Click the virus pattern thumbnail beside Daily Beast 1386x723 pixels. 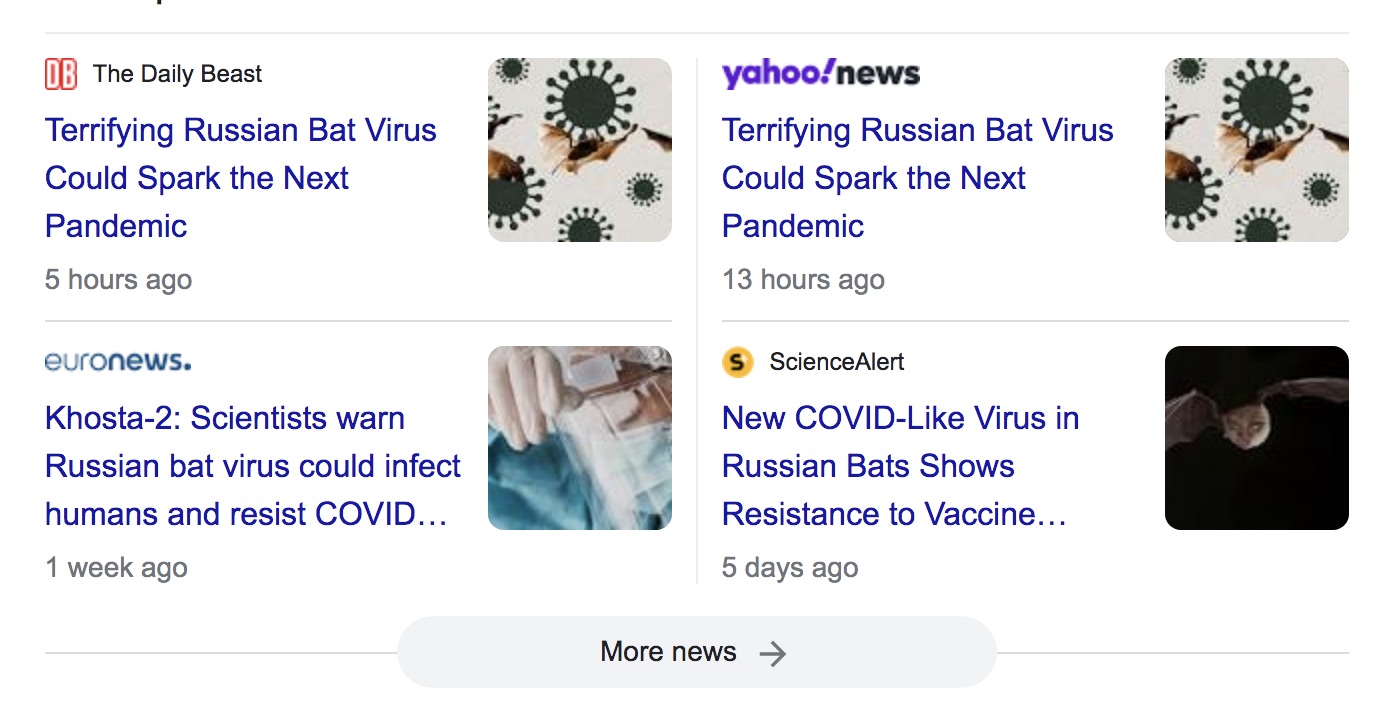(579, 149)
